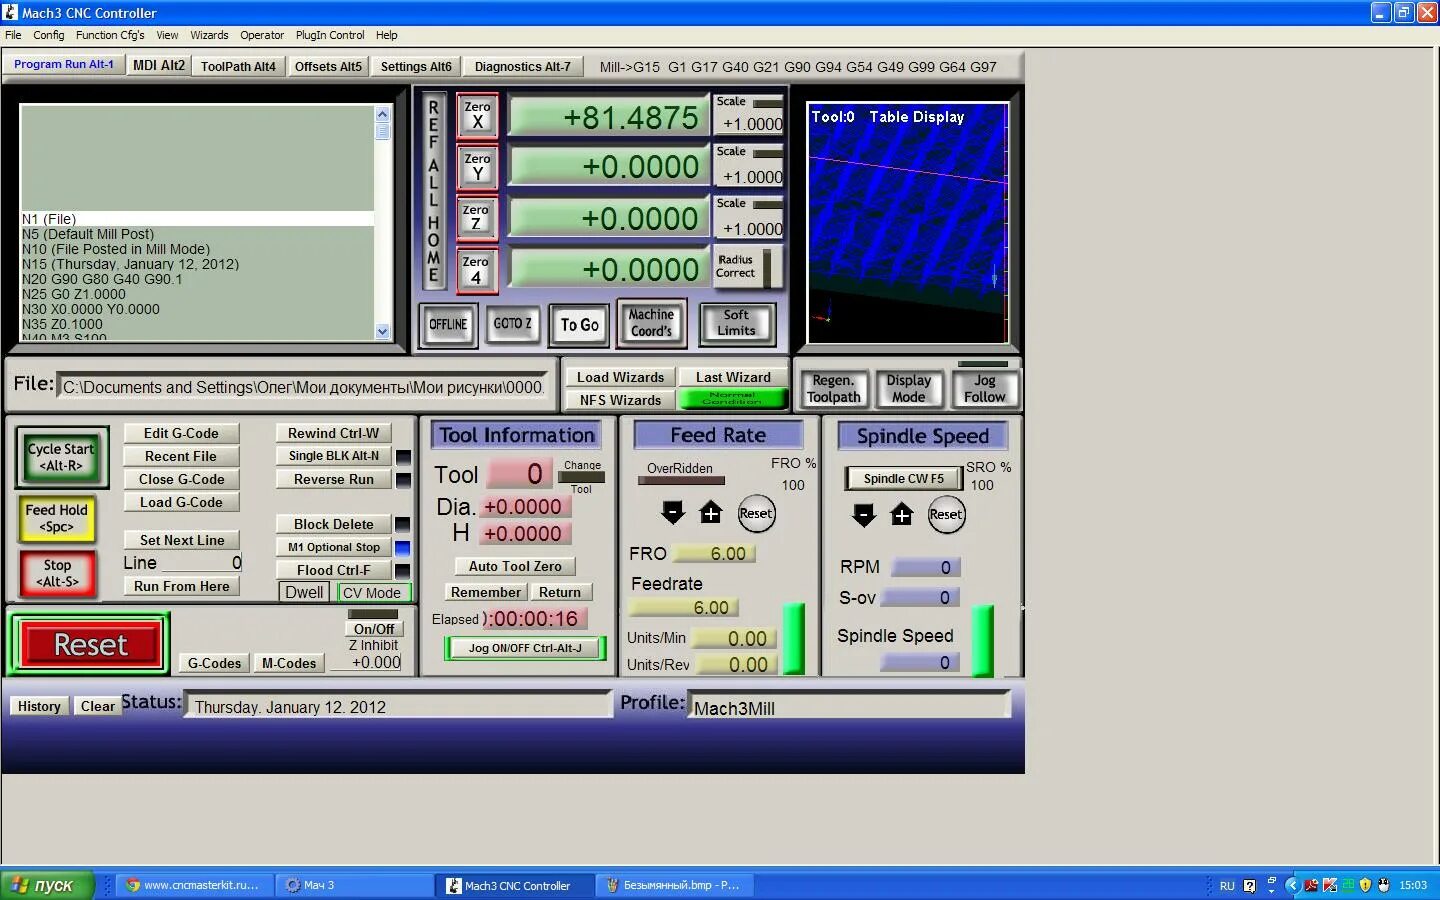The image size is (1440, 900).
Task: Open the Безымянный.bmp Paint taskbar item
Action: [675, 885]
